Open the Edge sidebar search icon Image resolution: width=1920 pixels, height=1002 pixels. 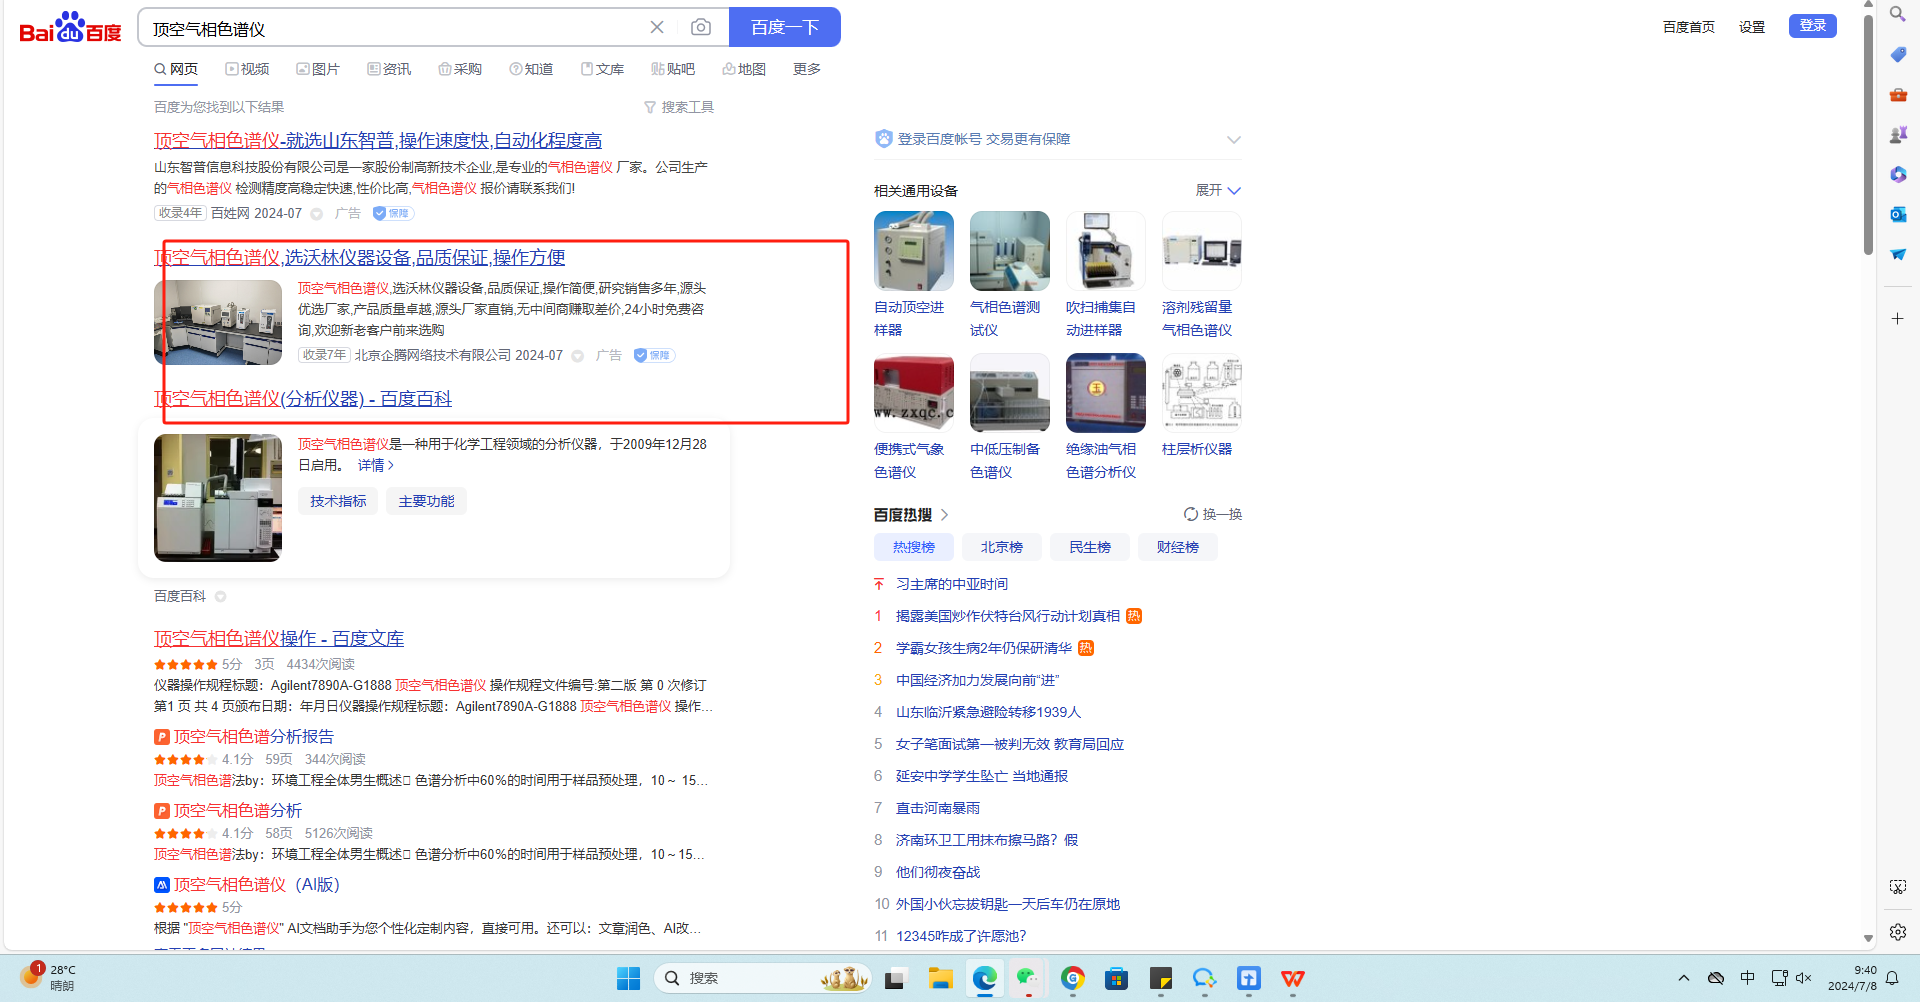1897,14
